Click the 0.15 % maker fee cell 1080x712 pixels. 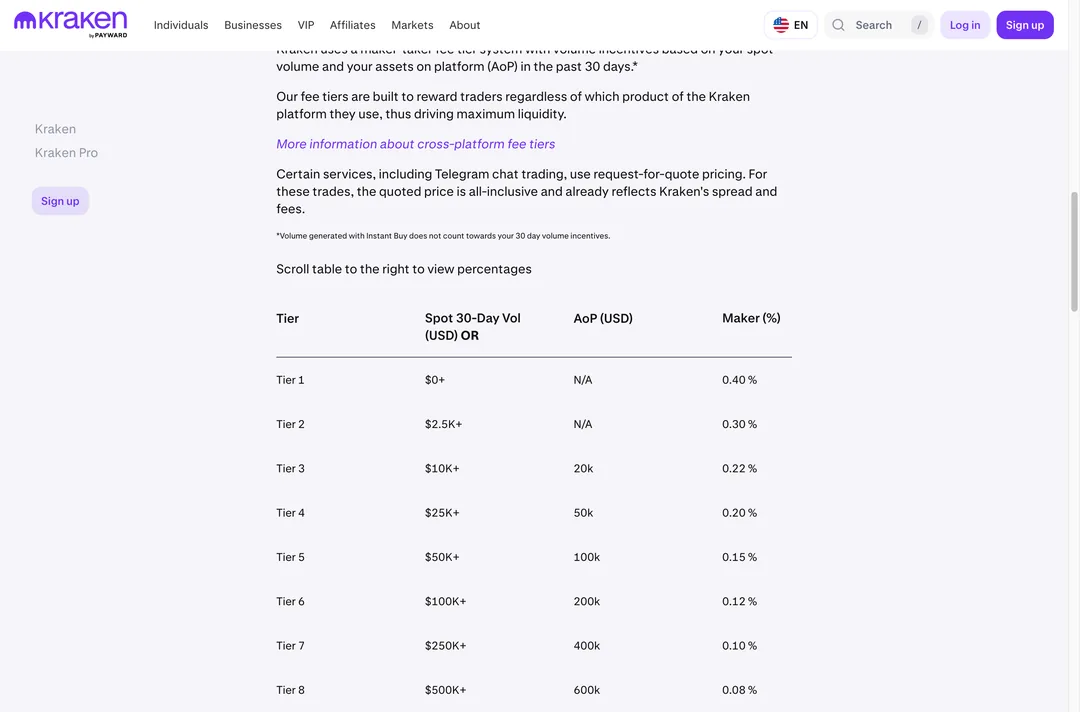point(739,557)
